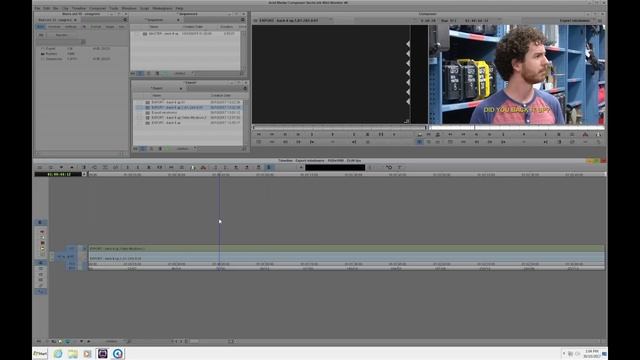Screen dimensions: 640x360
Task: Select the blue audio clip in timeline
Action: pos(346,257)
